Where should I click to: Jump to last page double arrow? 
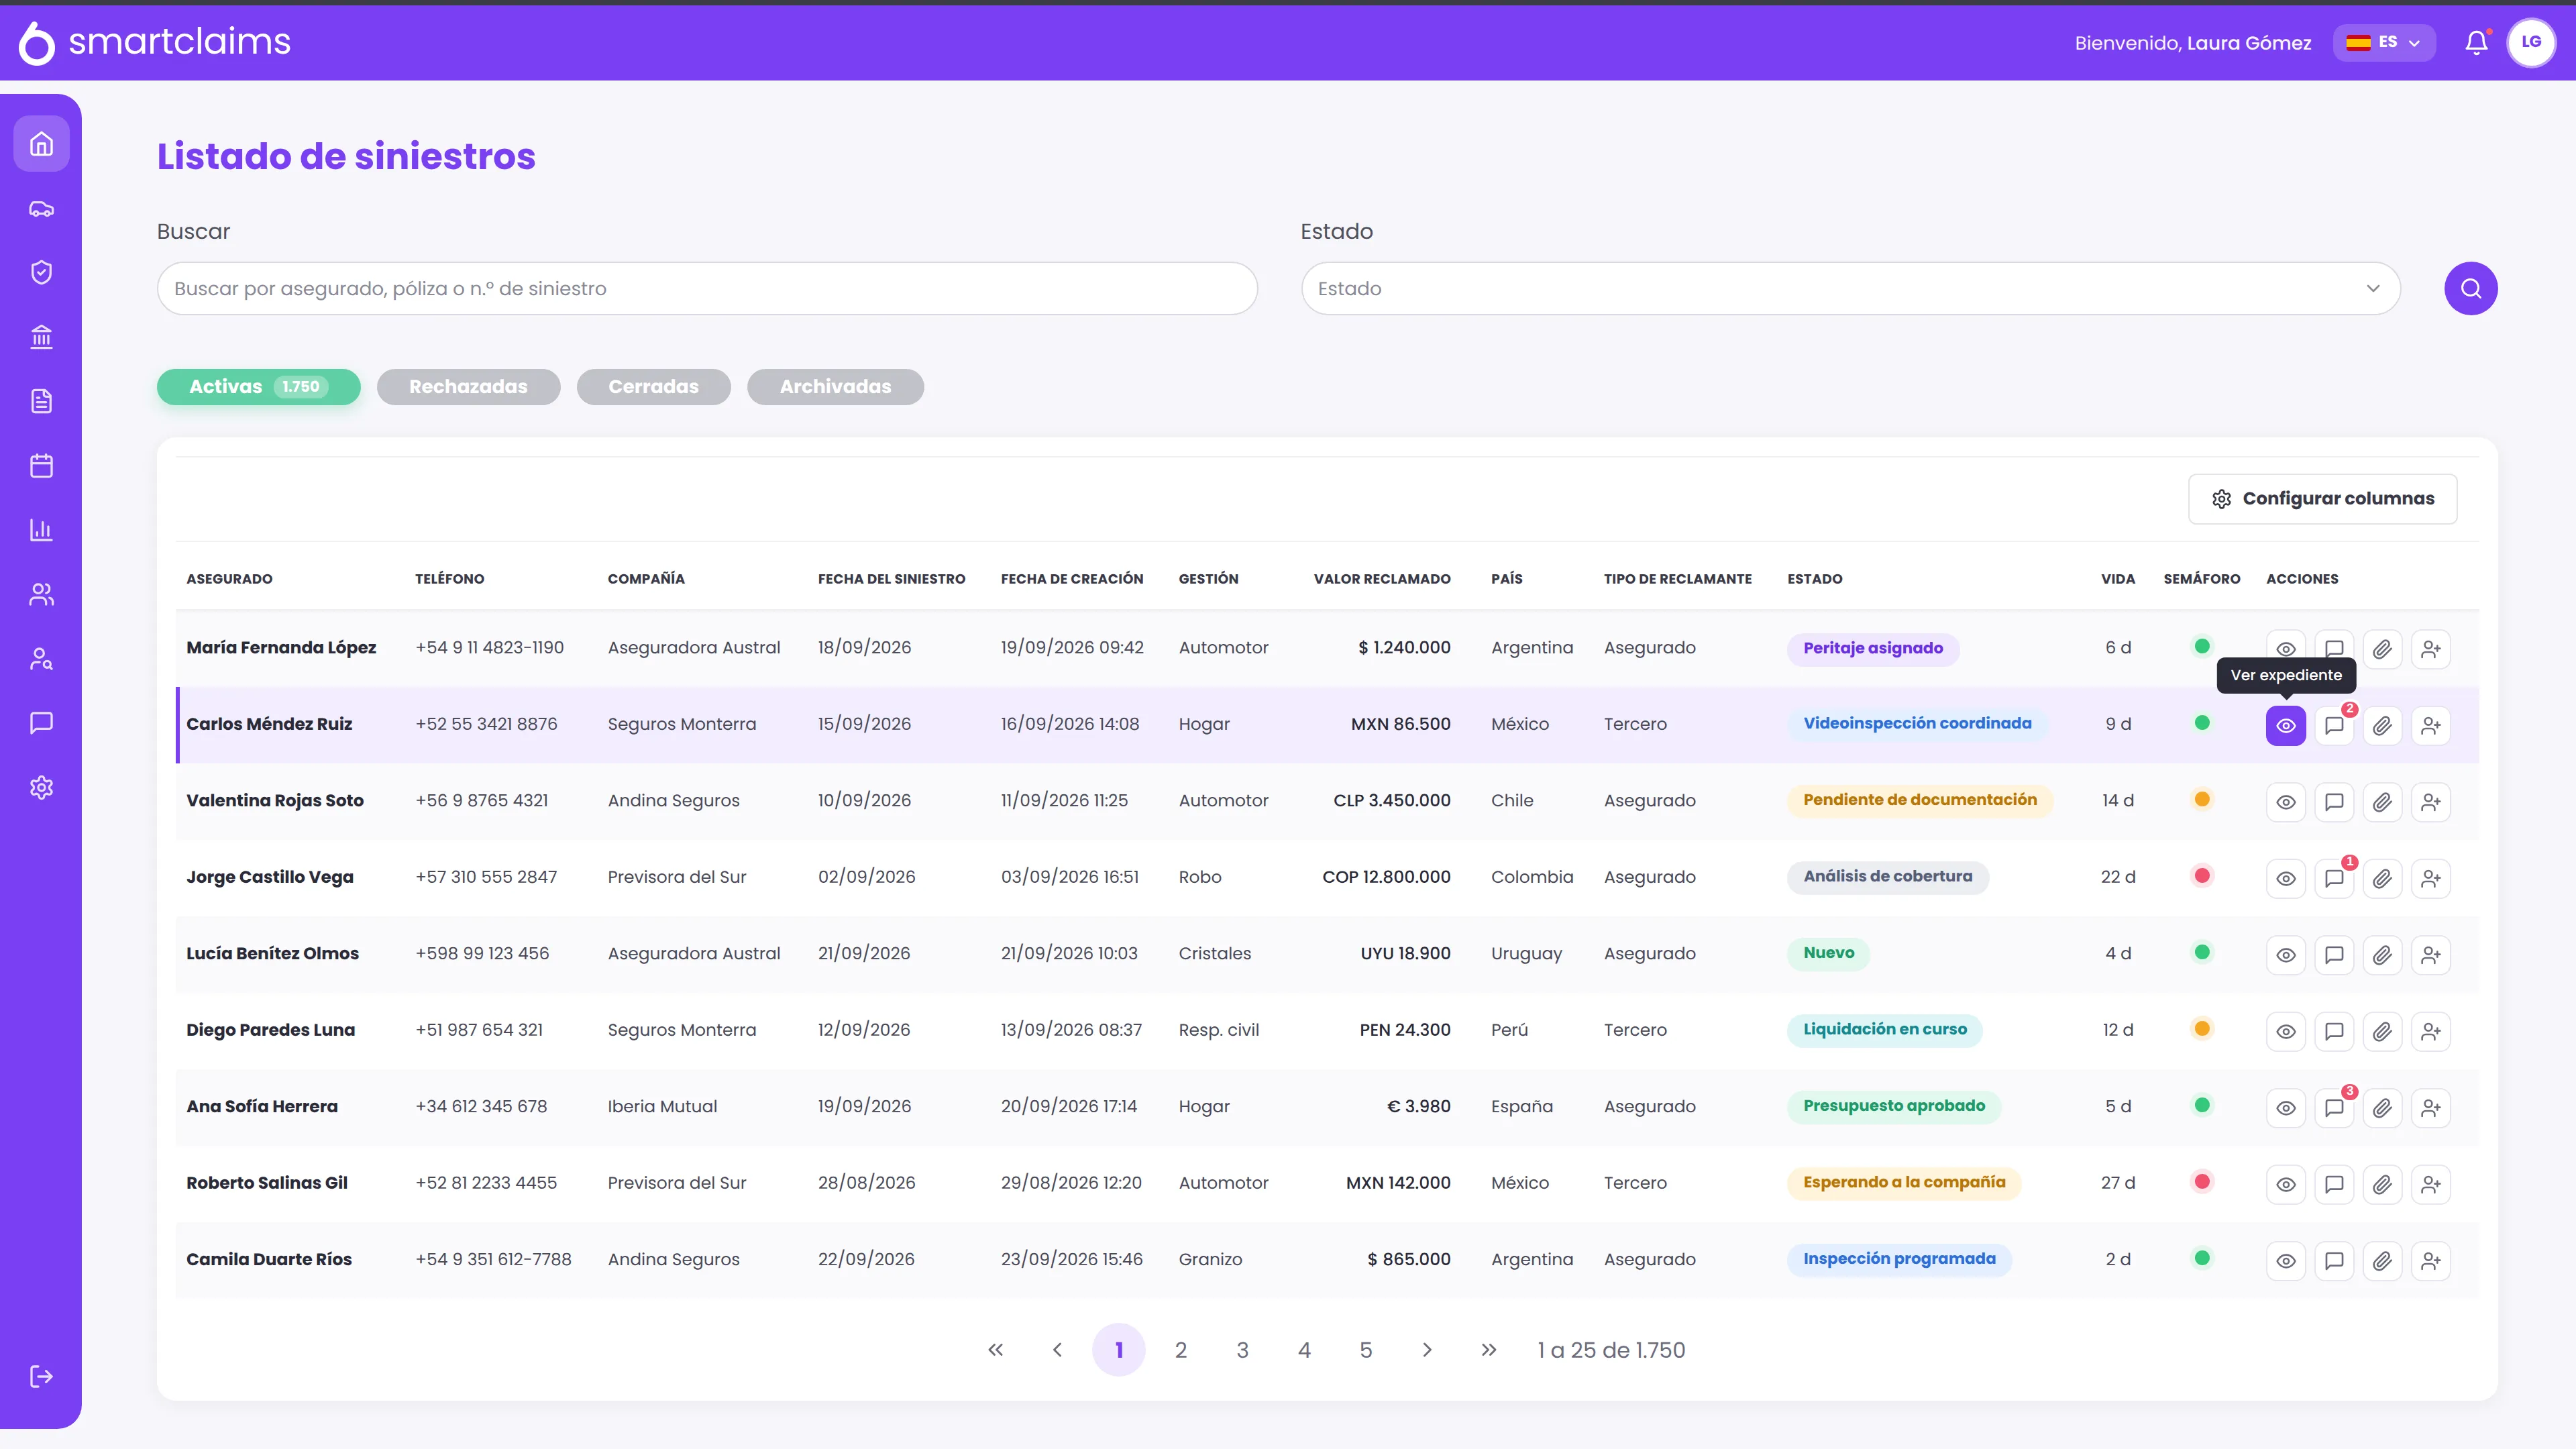[1488, 1350]
